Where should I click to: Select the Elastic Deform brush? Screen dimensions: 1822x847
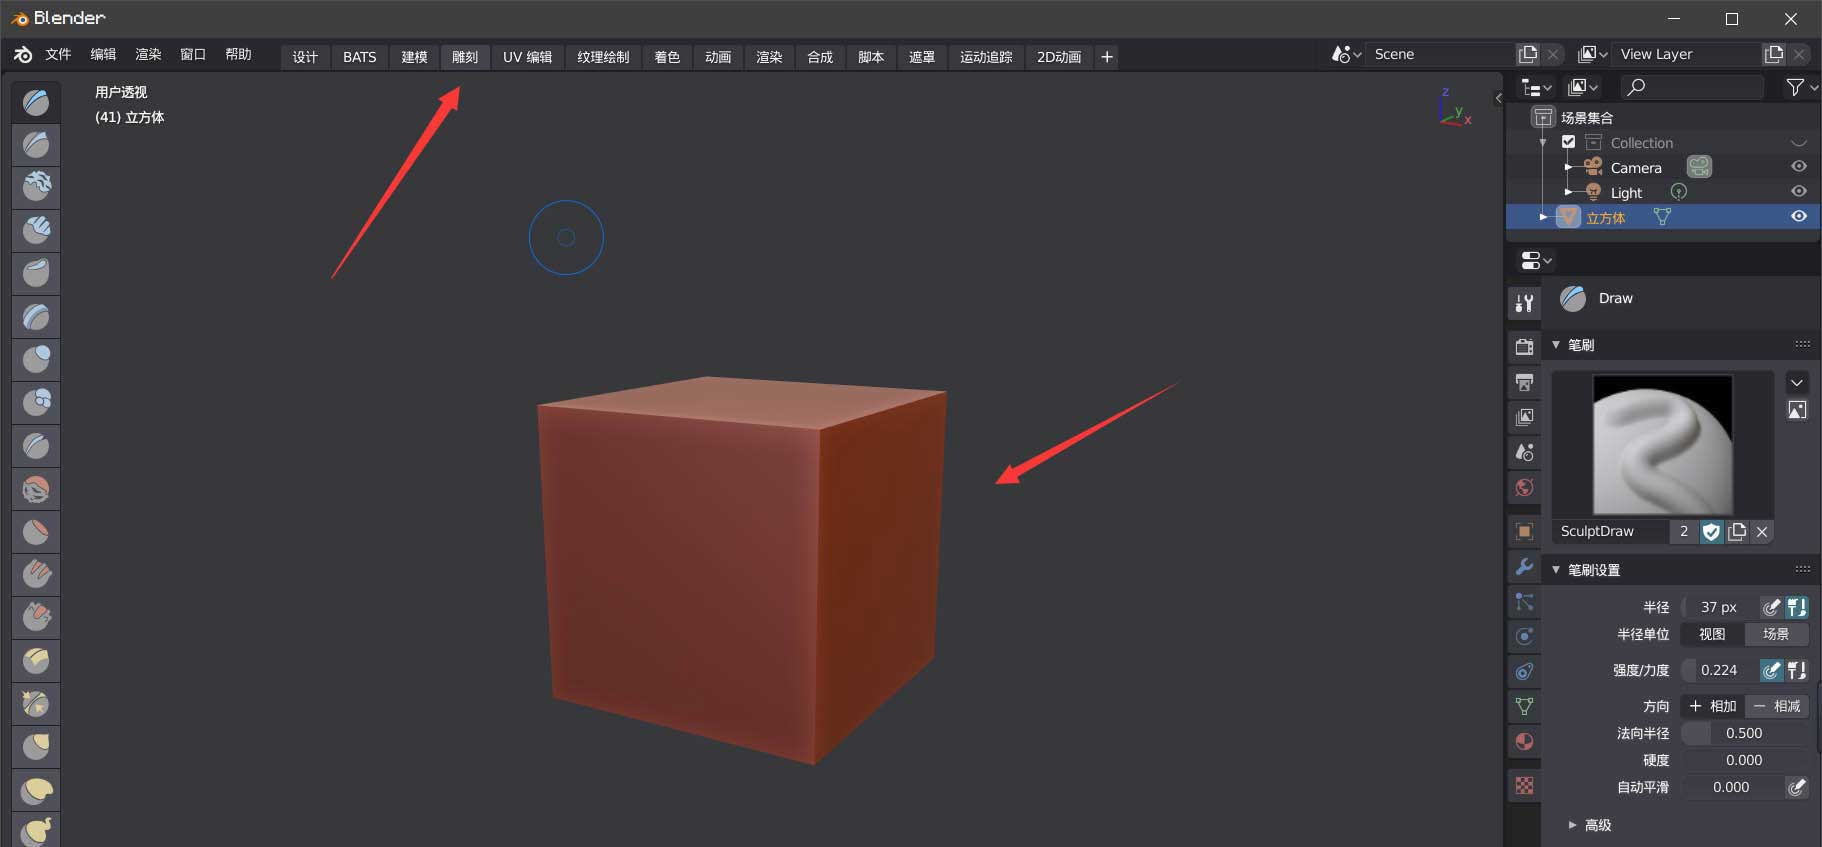click(x=36, y=790)
